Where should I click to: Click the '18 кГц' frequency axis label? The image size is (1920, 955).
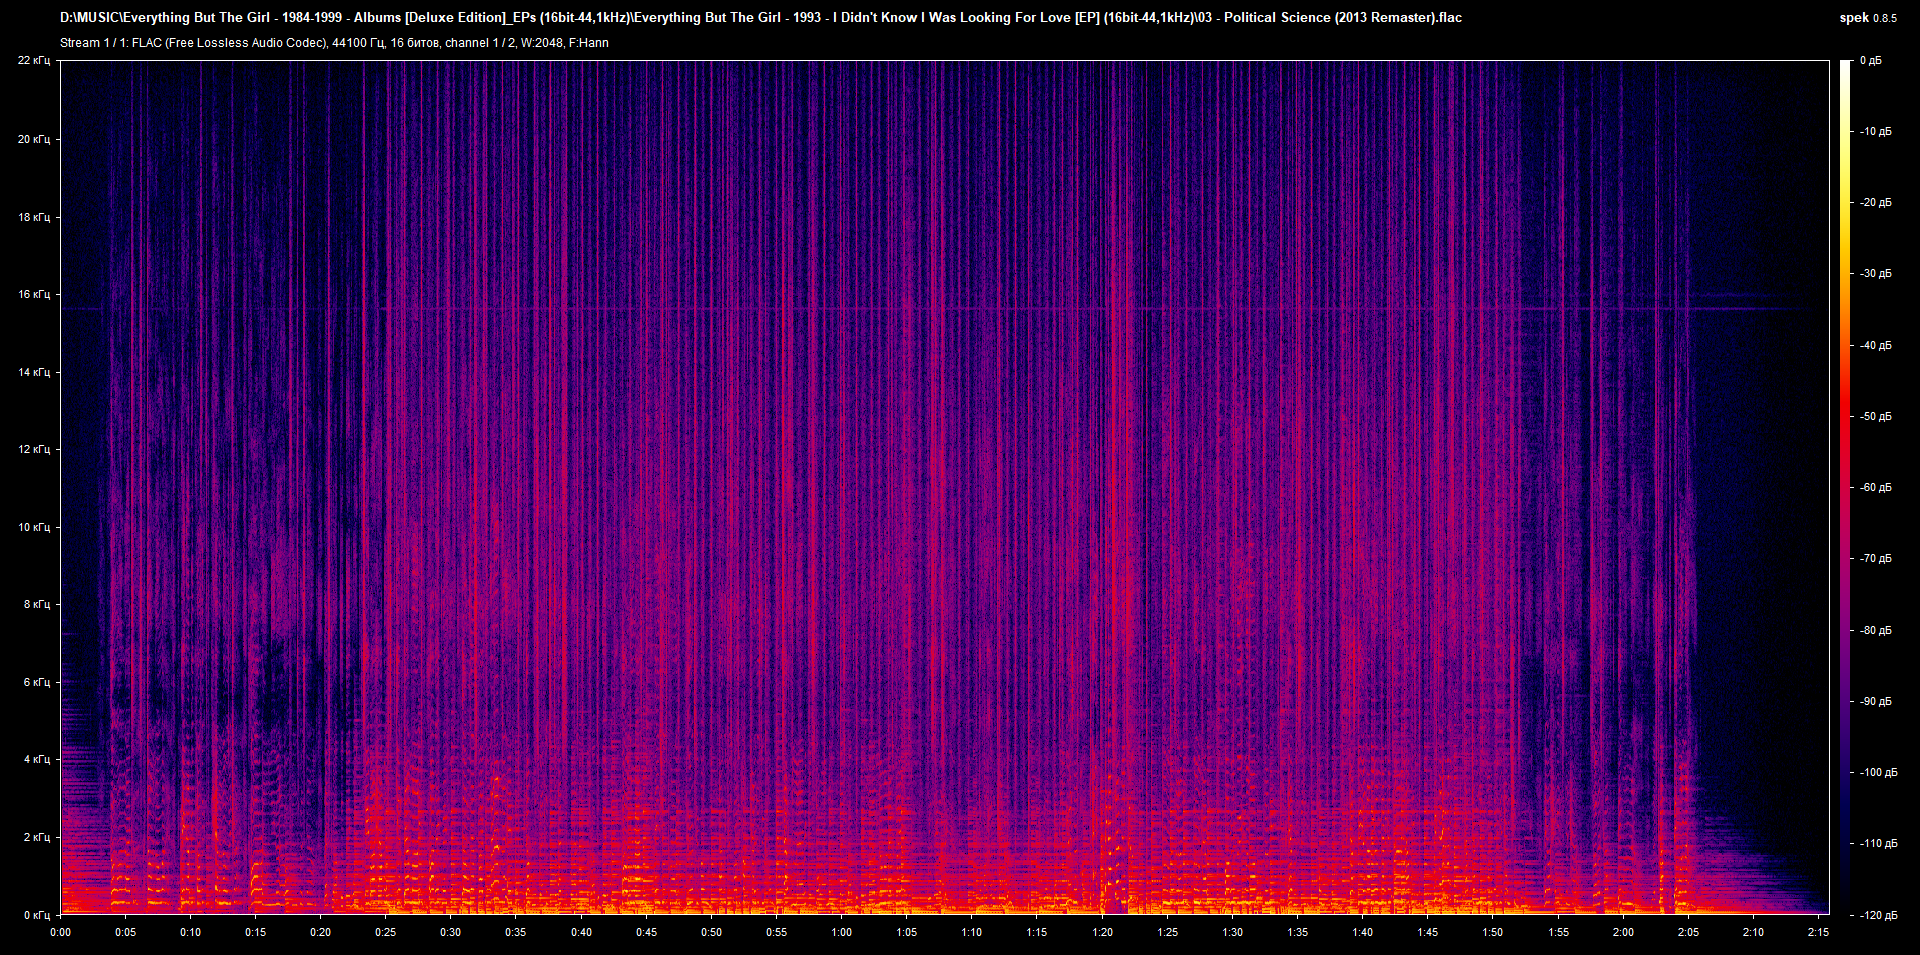tap(34, 217)
